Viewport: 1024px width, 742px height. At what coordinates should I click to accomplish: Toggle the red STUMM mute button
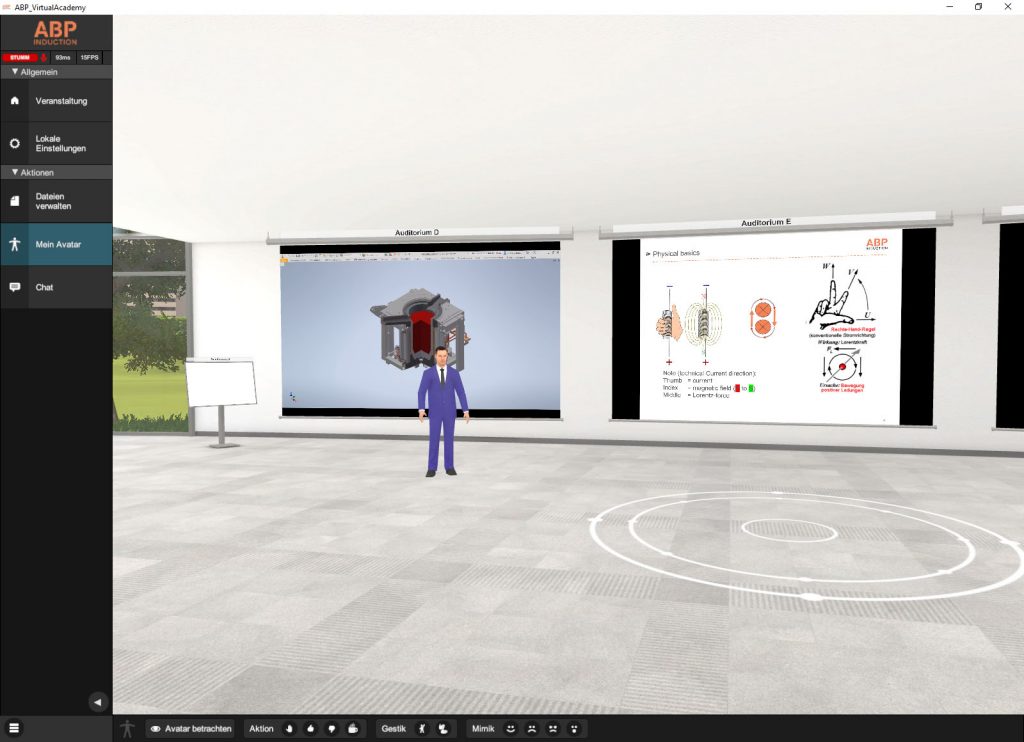click(19, 57)
